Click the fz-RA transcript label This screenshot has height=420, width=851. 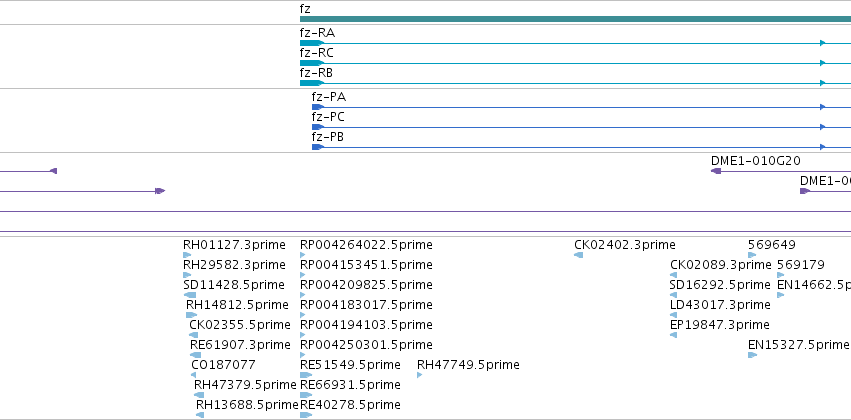click(317, 33)
